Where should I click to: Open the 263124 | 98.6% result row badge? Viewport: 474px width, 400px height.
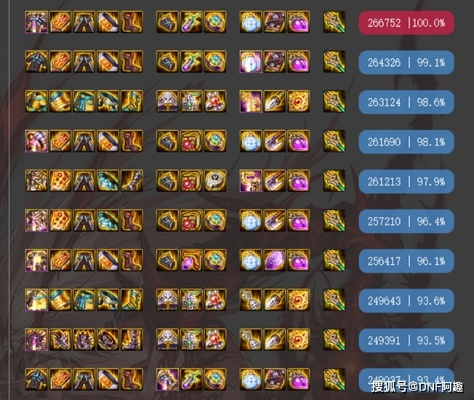pyautogui.click(x=406, y=102)
